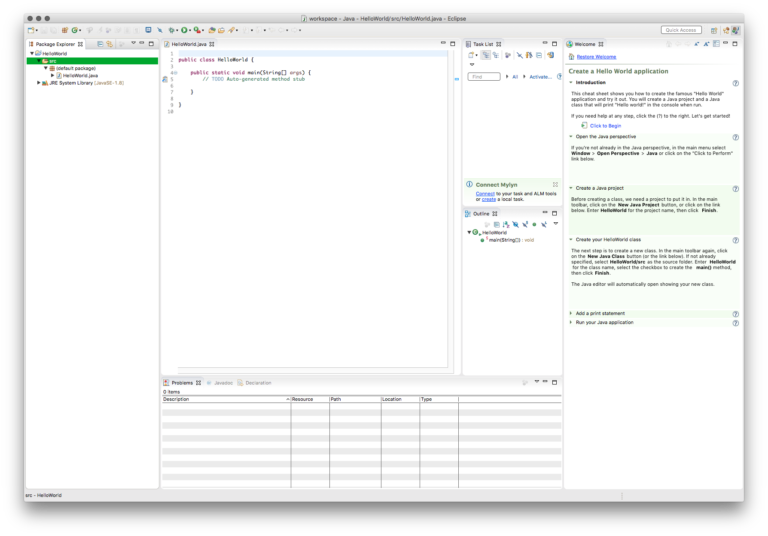Click the Find field in Task List
768x536 pixels.
click(x=483, y=76)
